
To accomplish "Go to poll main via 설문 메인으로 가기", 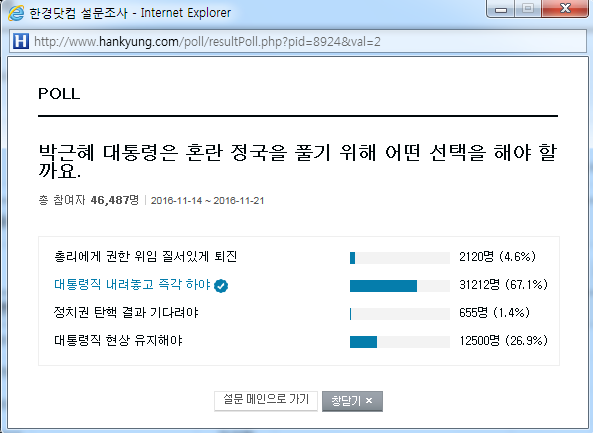I will click(x=266, y=400).
